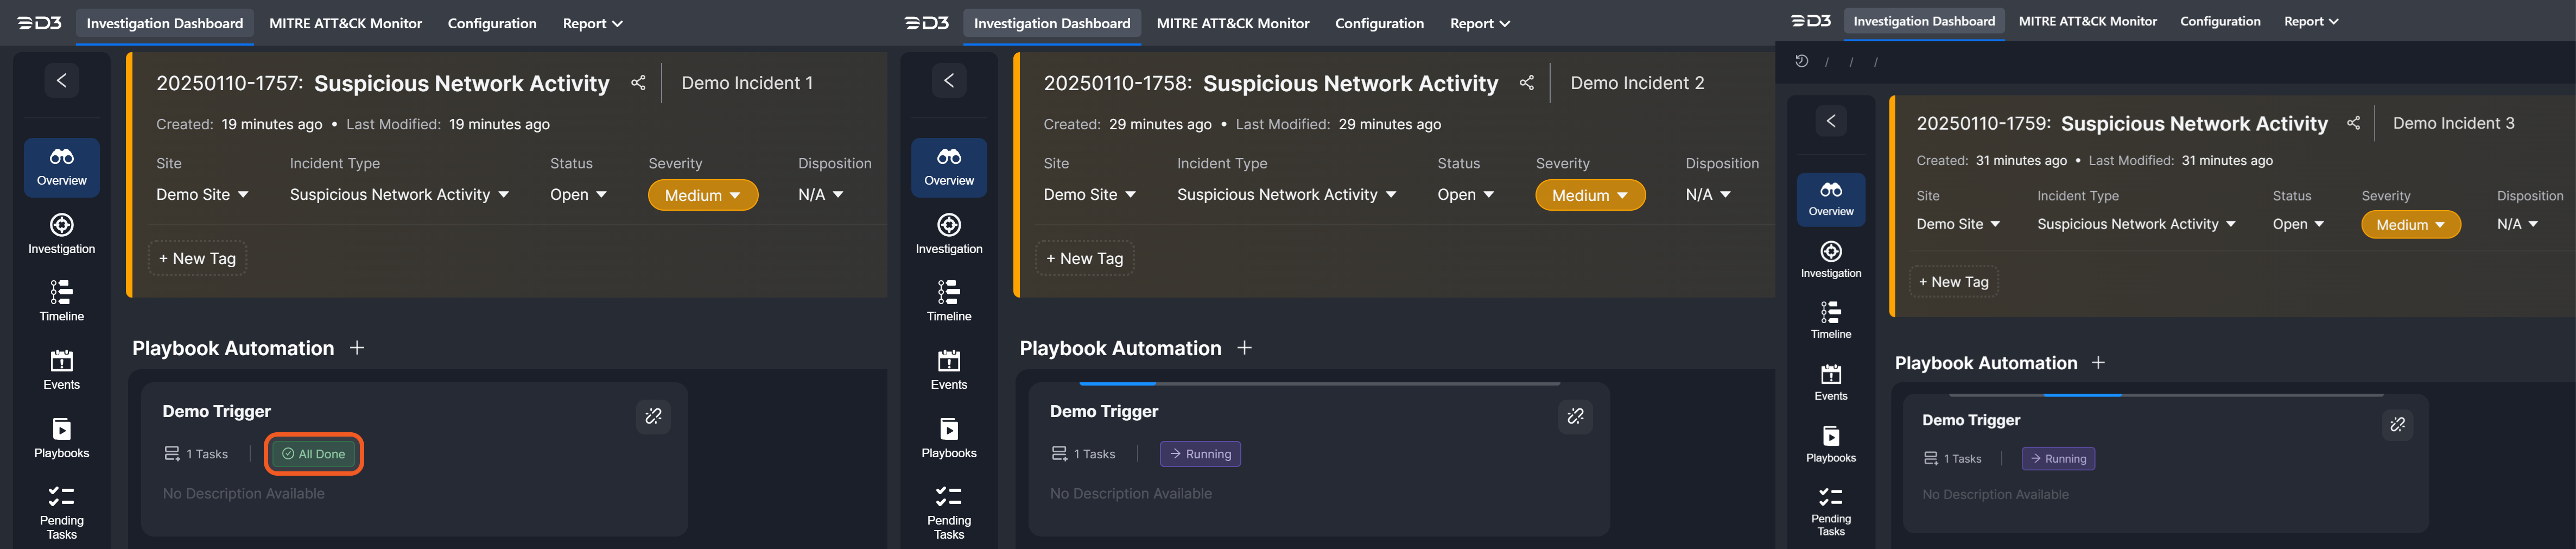This screenshot has height=549, width=2576.
Task: Open Investigation view in Demo Incident 1 sidebar
Action: pos(61,233)
